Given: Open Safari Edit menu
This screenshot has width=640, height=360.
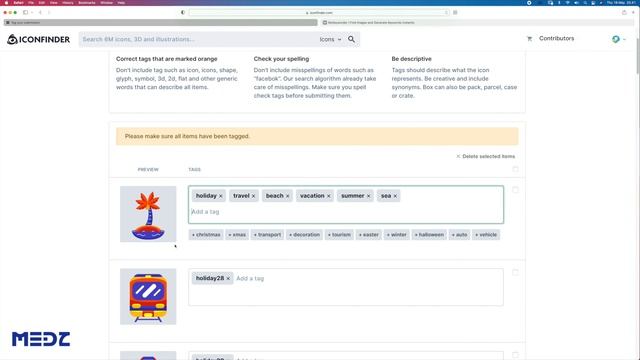Looking at the screenshot, I should click(42, 2).
